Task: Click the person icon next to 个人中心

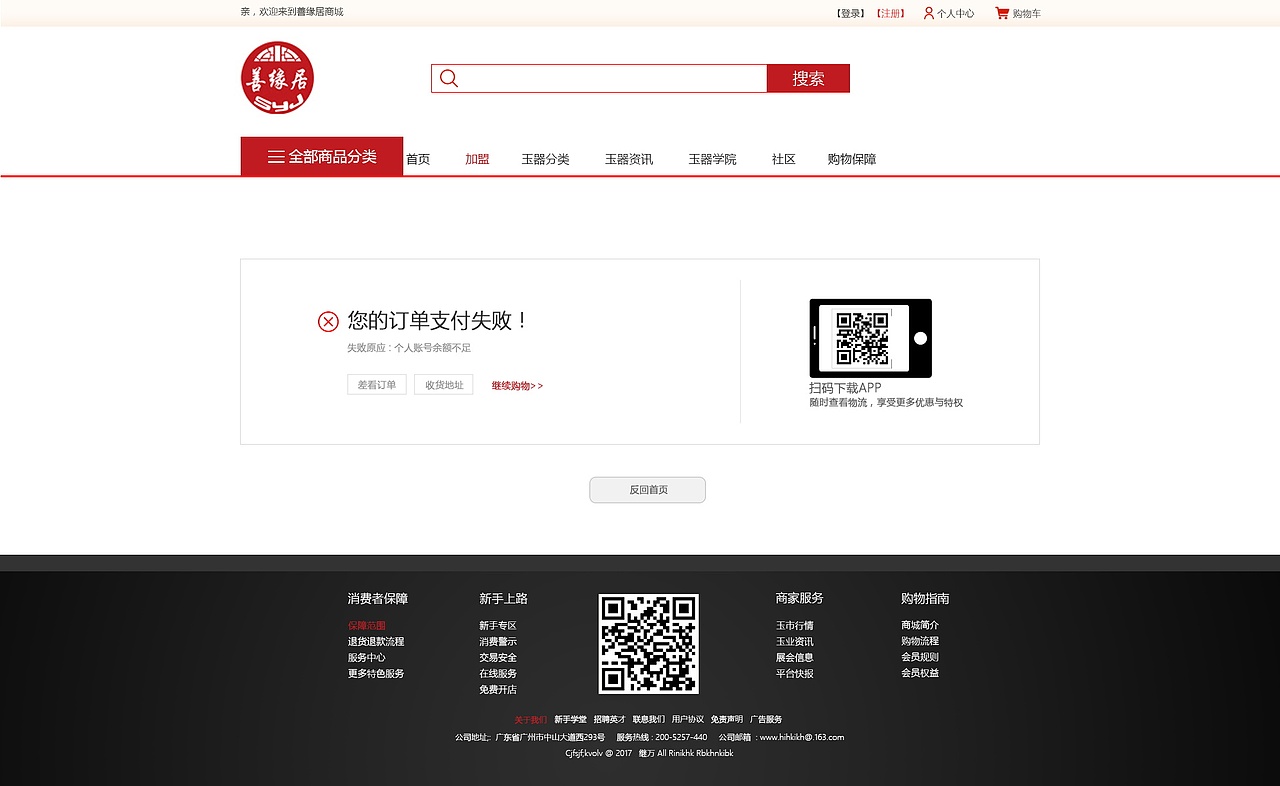Action: [x=928, y=13]
